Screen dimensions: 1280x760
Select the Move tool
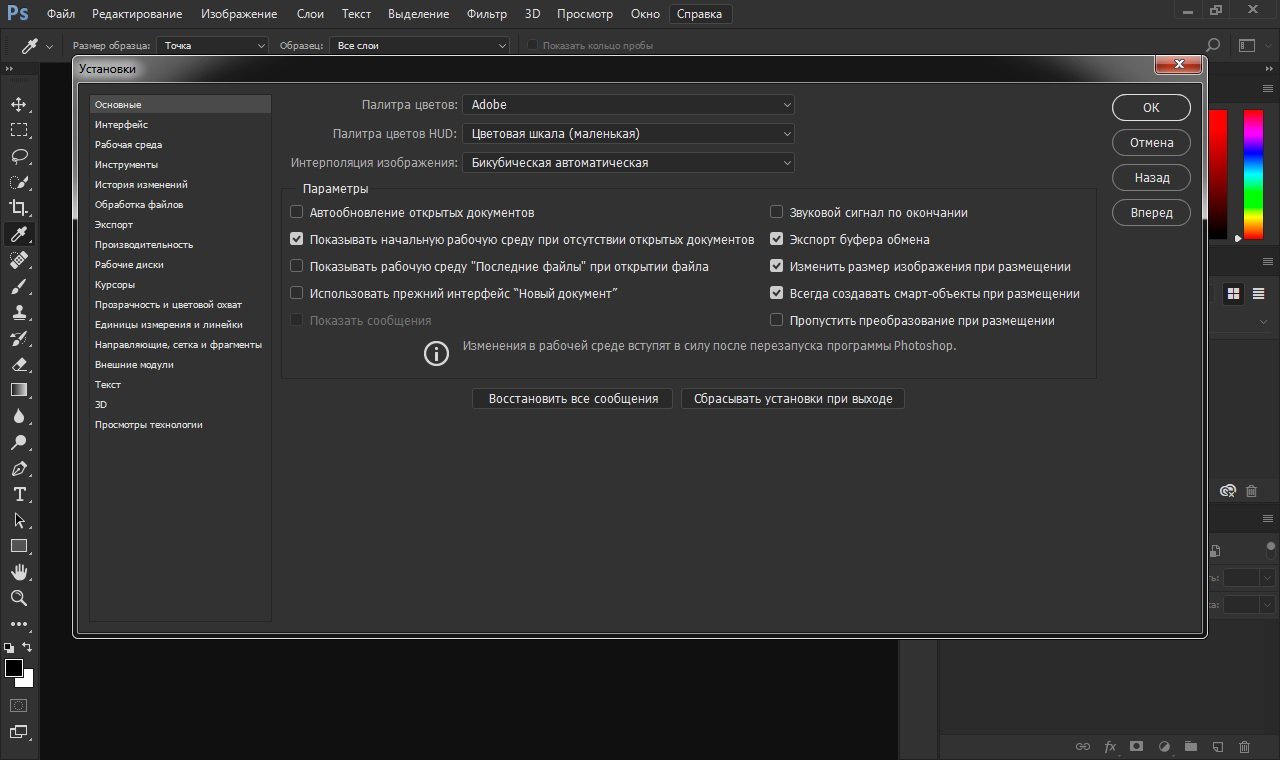pos(18,105)
